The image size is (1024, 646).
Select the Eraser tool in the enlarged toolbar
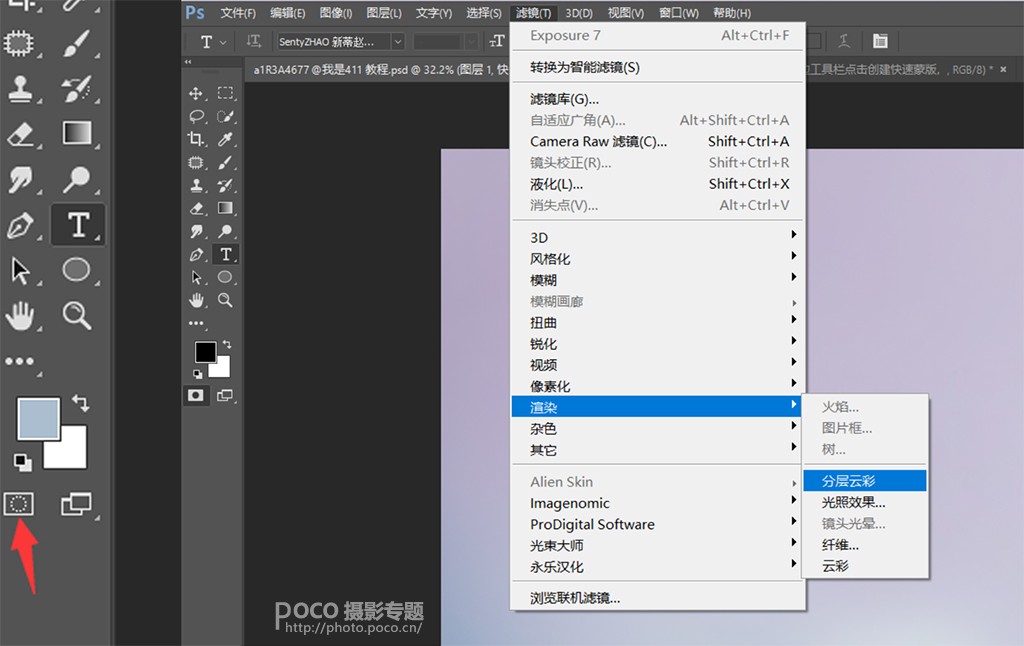[x=20, y=134]
